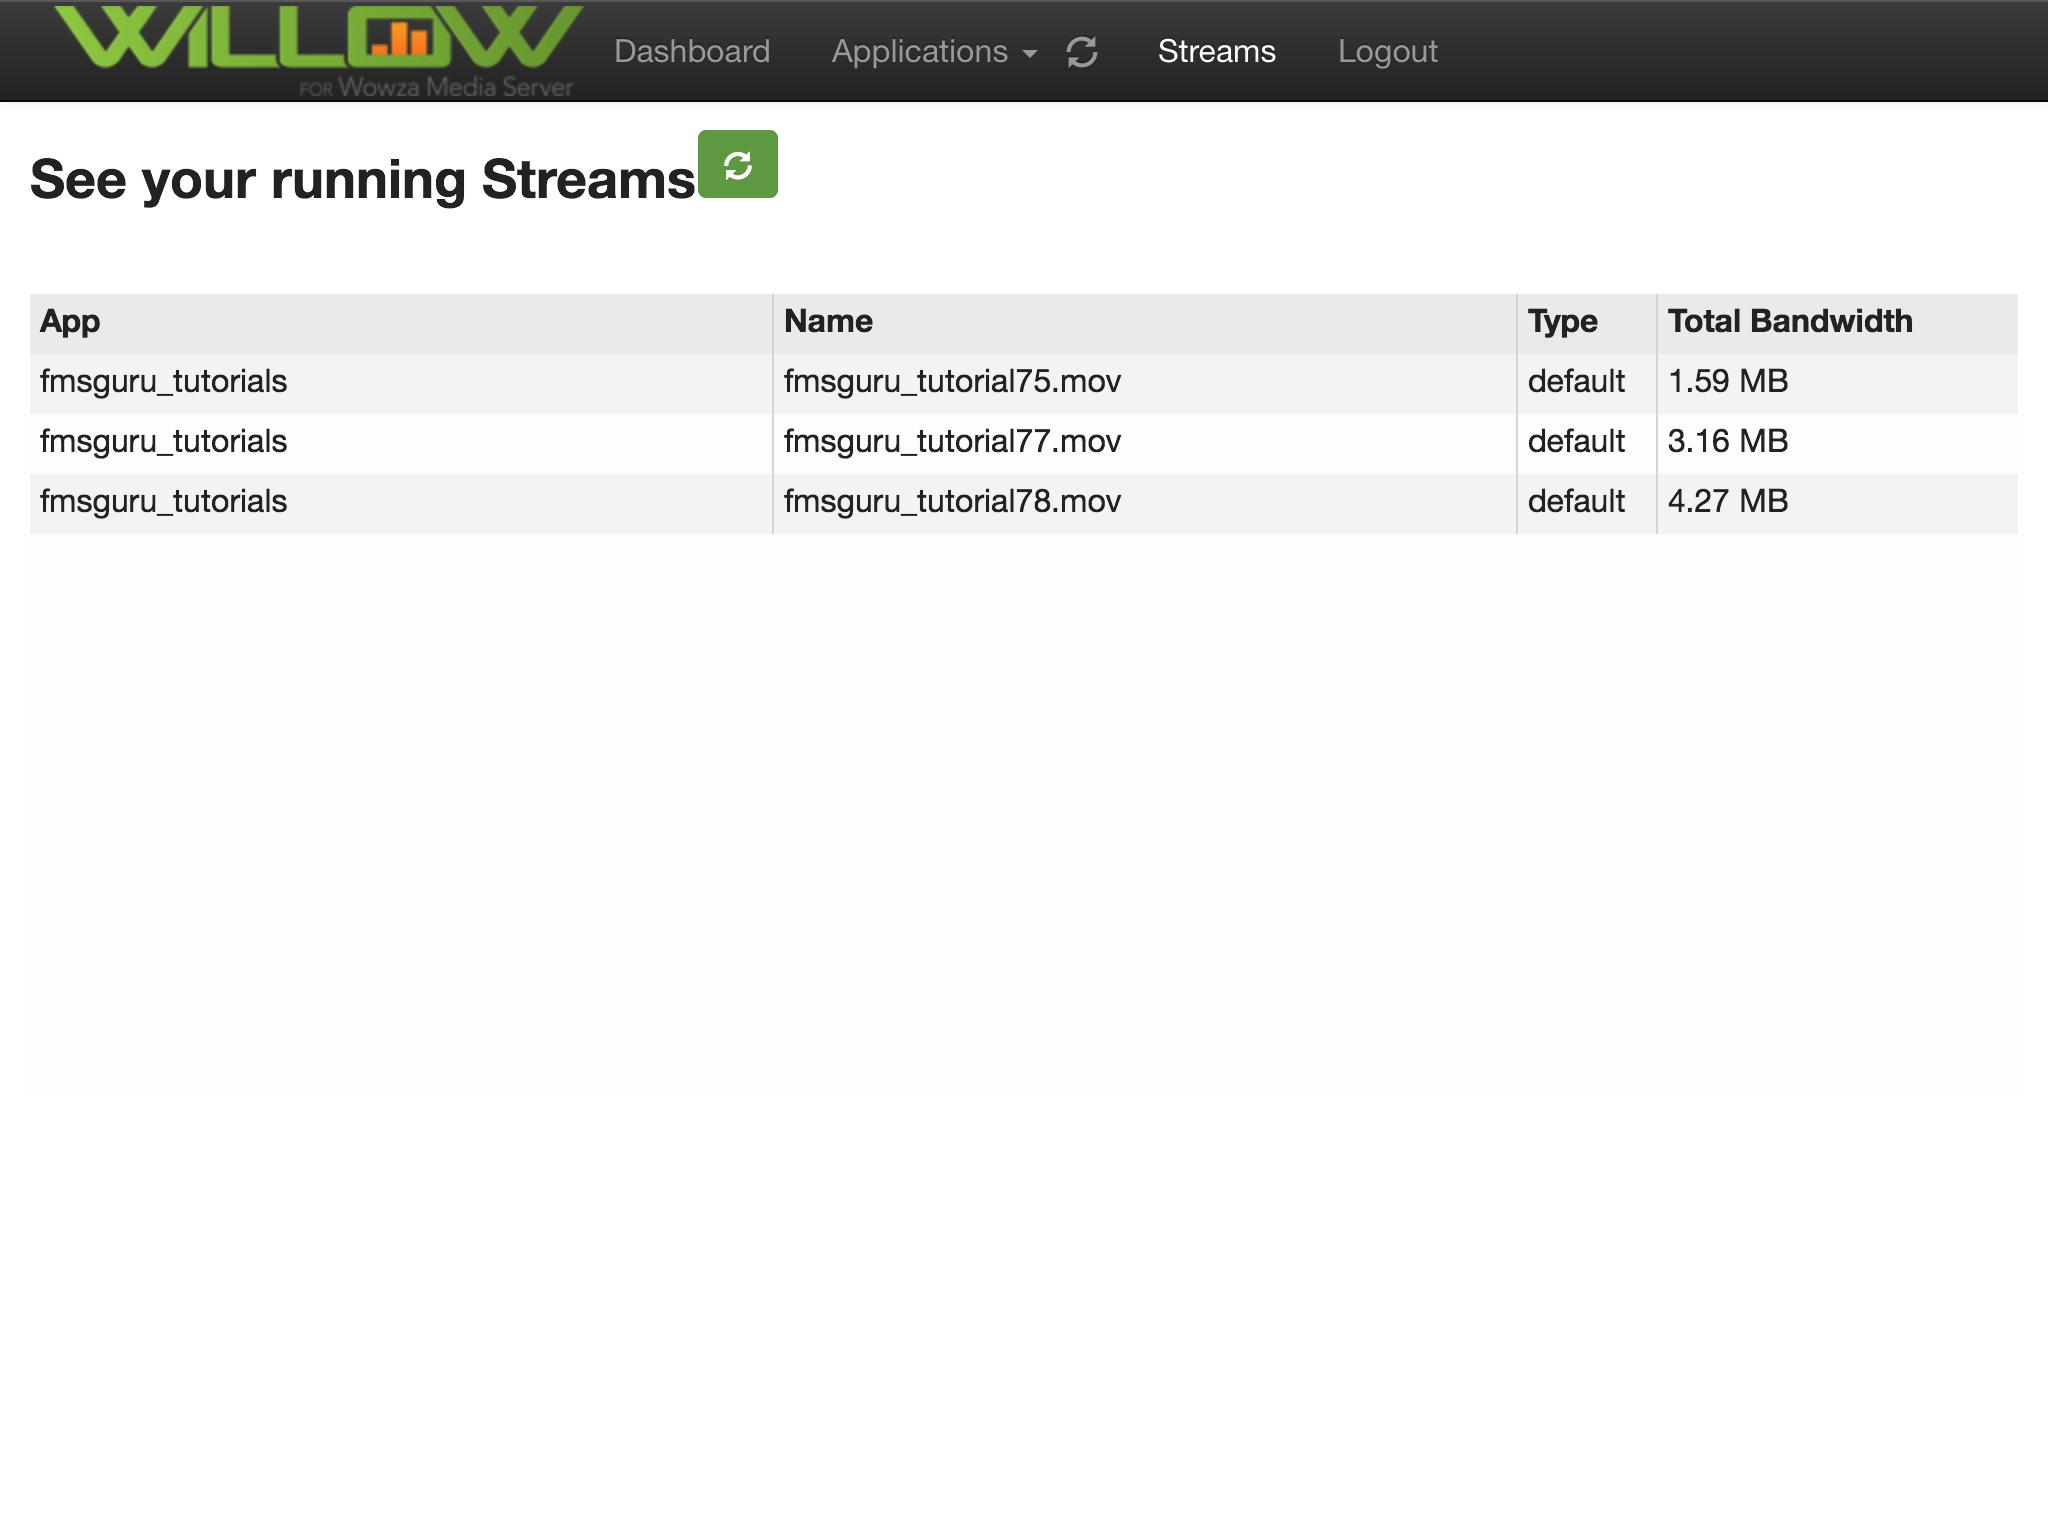Click the Logout link
2048x1536 pixels.
[x=1387, y=52]
